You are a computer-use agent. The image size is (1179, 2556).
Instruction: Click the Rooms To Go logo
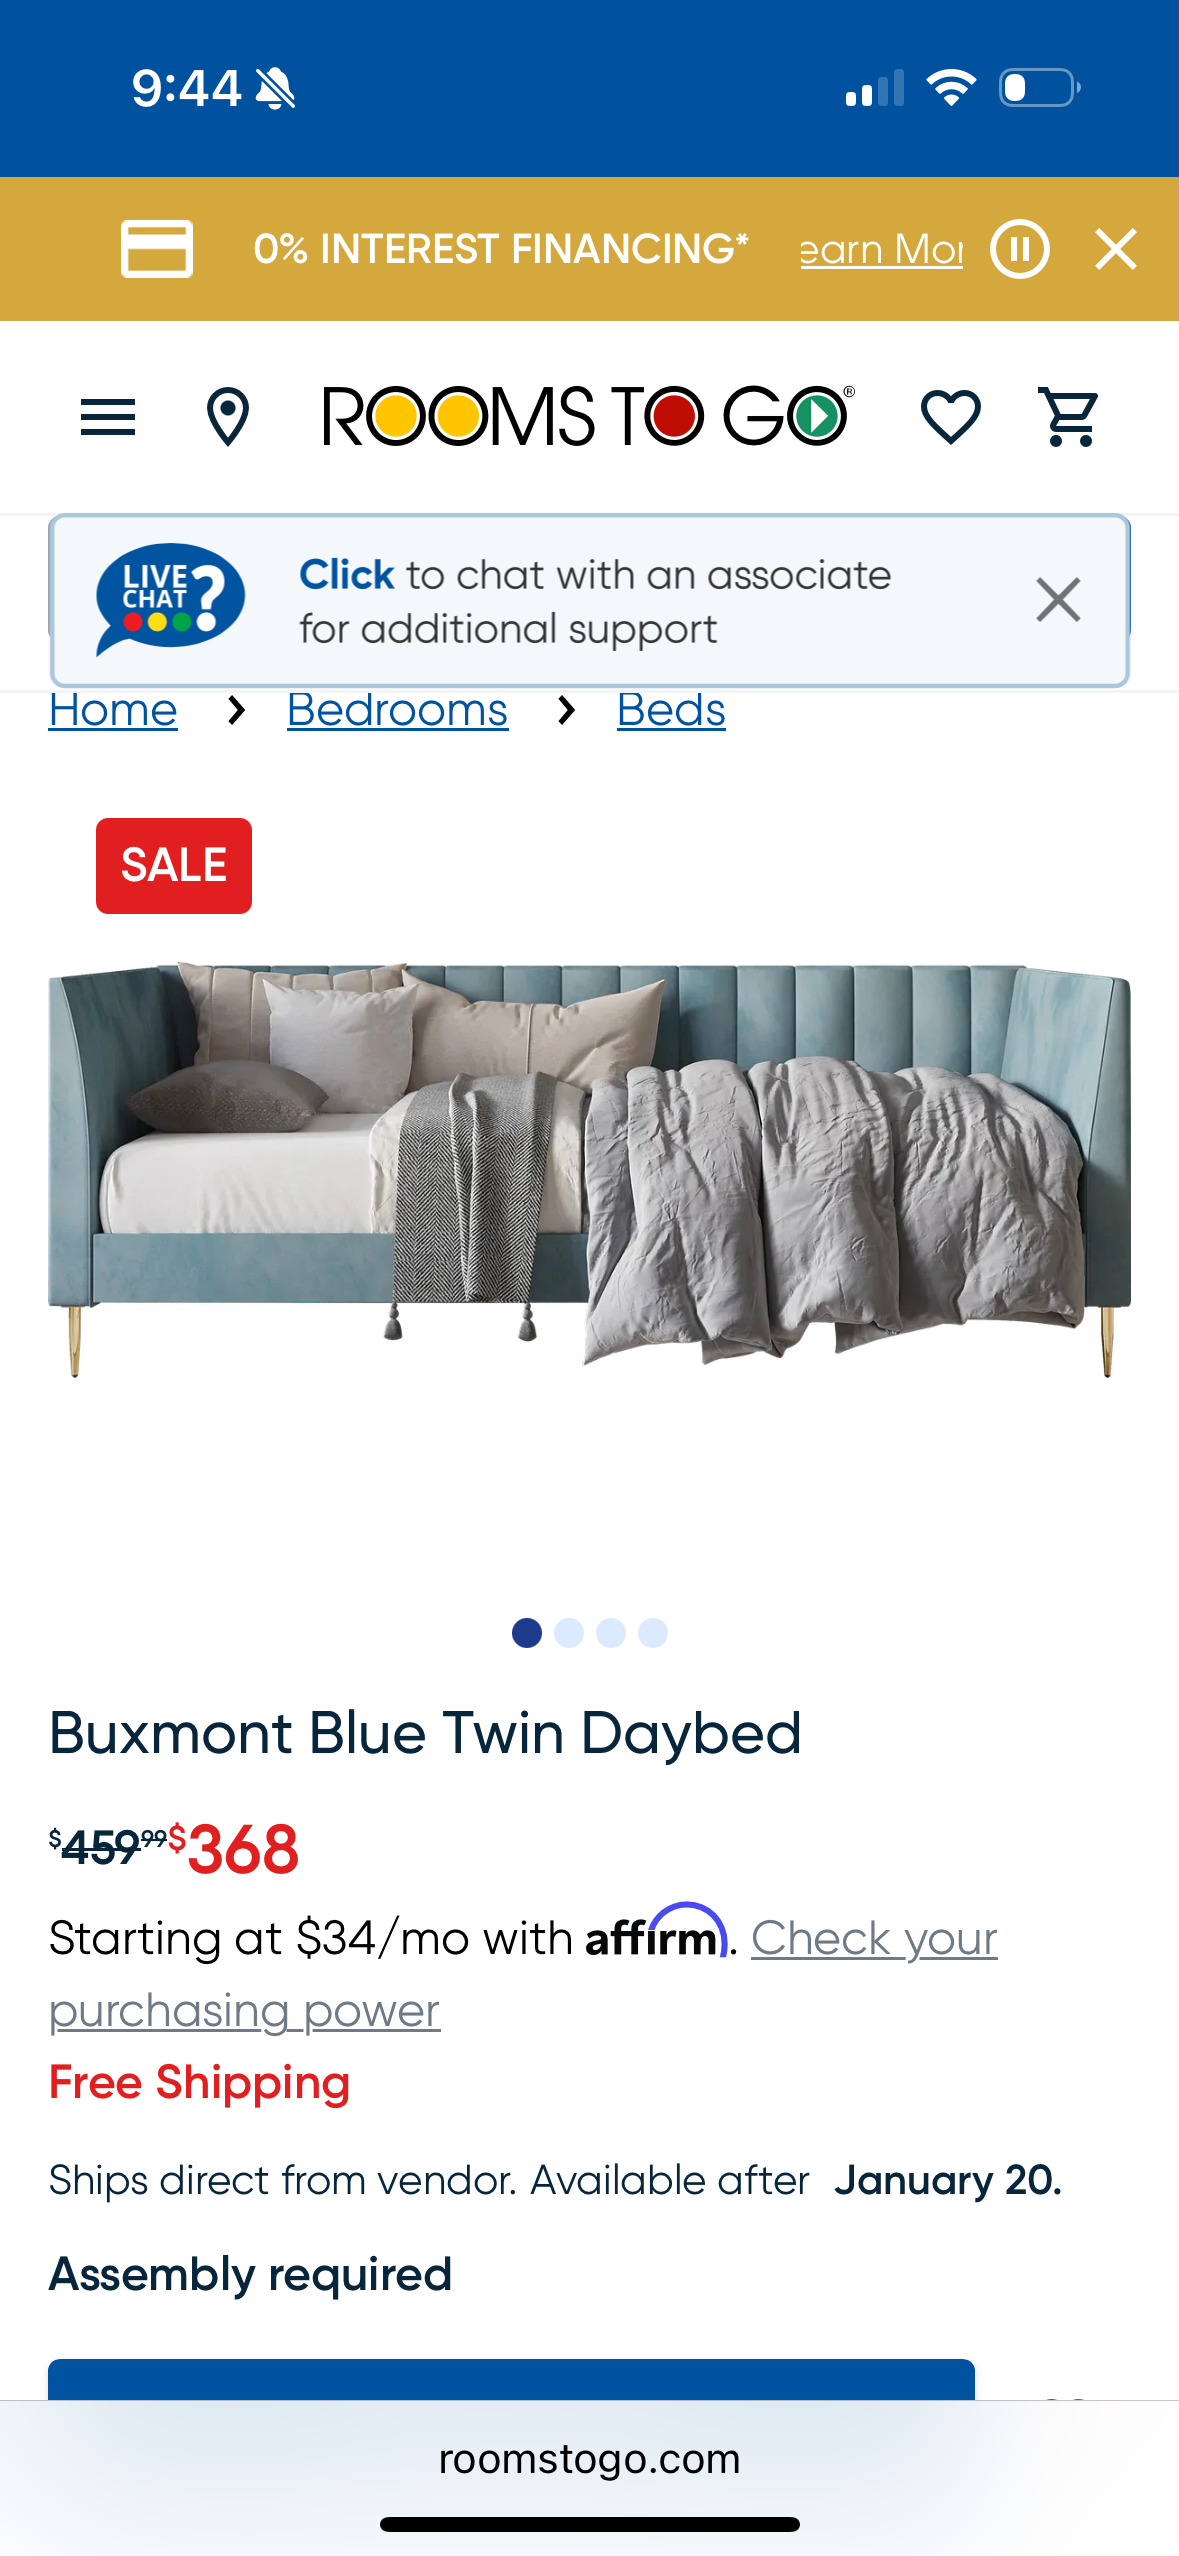click(x=588, y=416)
